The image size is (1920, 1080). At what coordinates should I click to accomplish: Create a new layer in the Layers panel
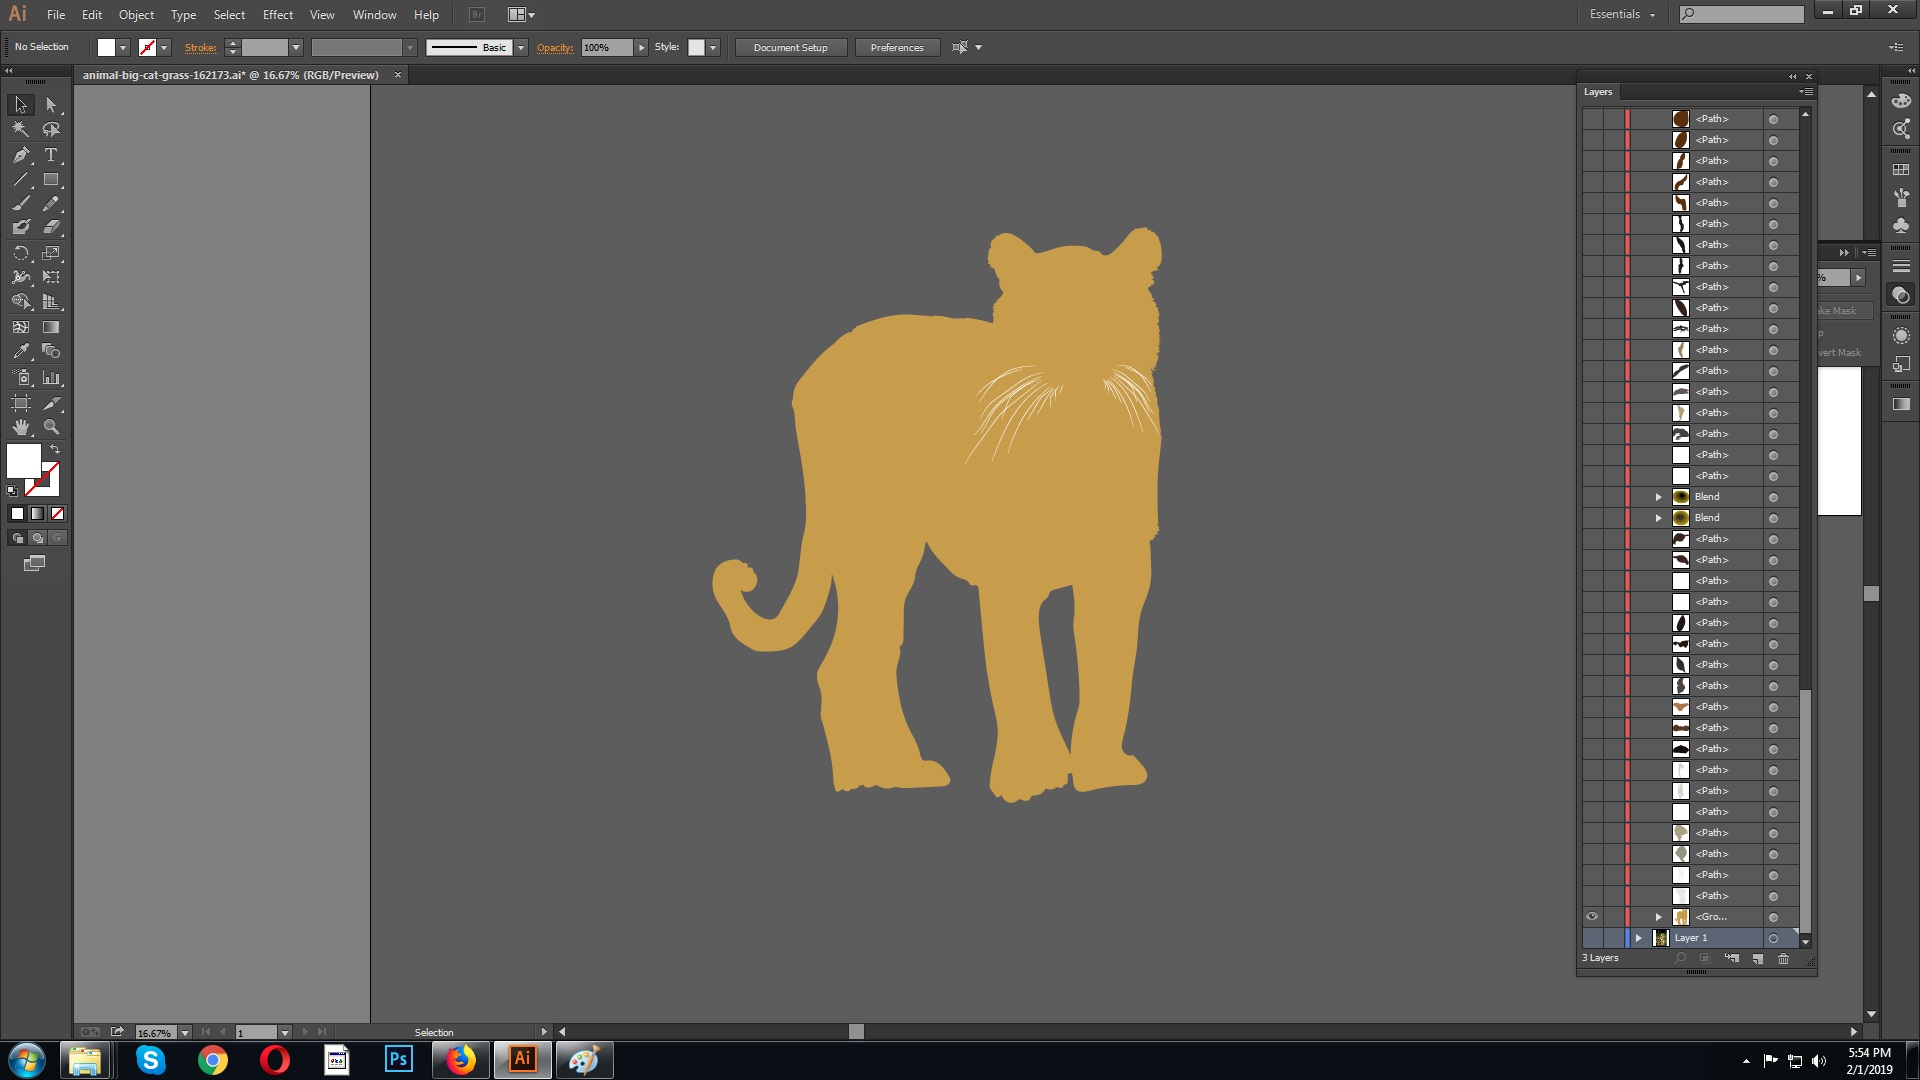click(1757, 958)
